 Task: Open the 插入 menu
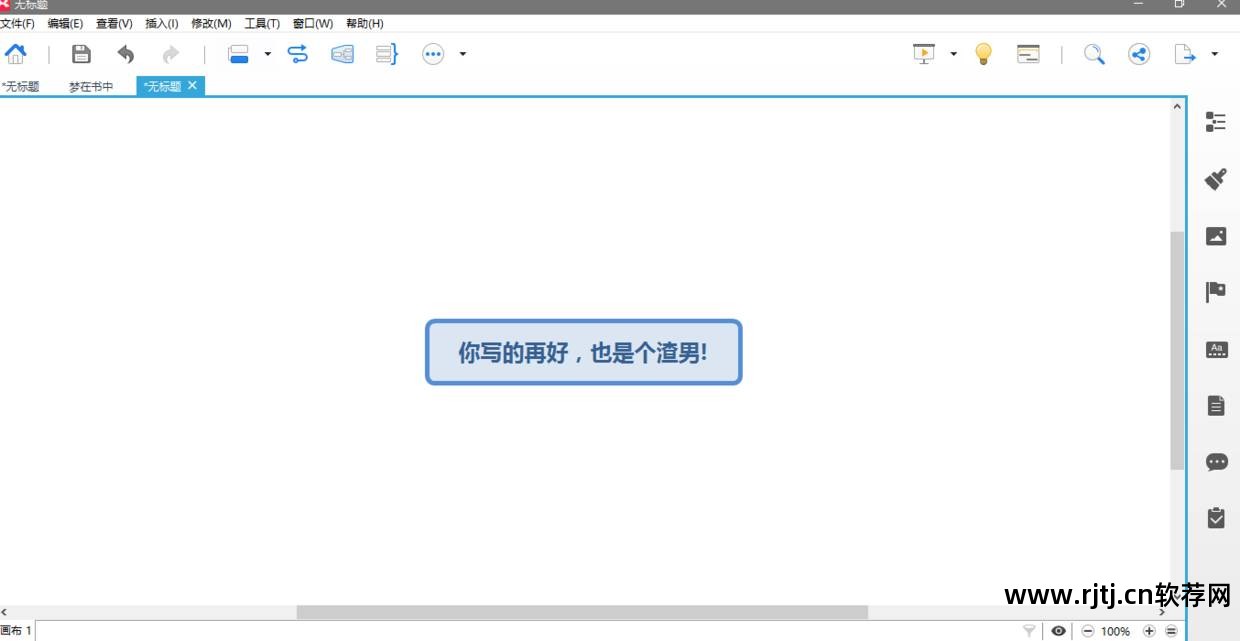160,23
